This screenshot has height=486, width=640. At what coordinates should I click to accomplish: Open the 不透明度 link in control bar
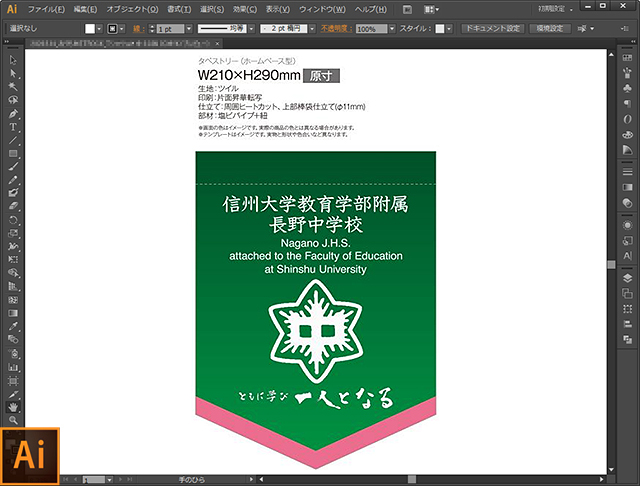[x=336, y=29]
